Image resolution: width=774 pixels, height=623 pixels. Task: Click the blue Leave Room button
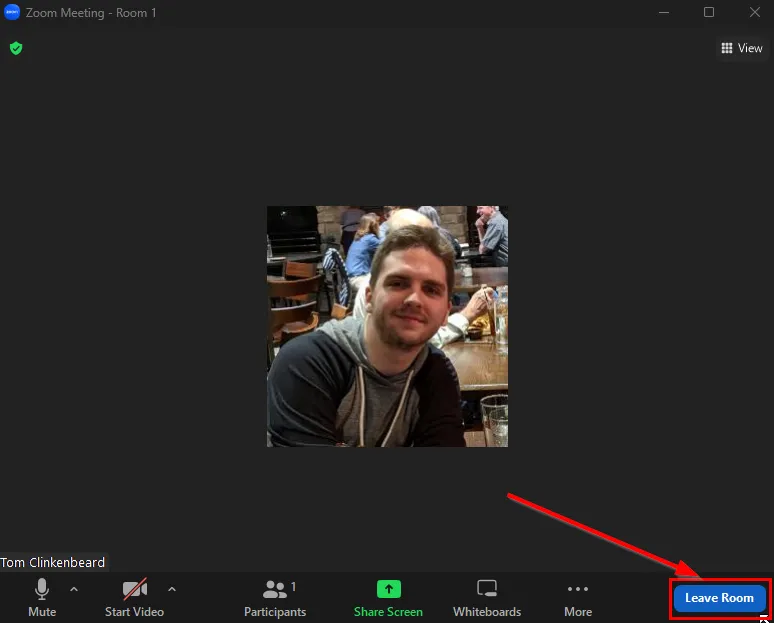click(719, 598)
